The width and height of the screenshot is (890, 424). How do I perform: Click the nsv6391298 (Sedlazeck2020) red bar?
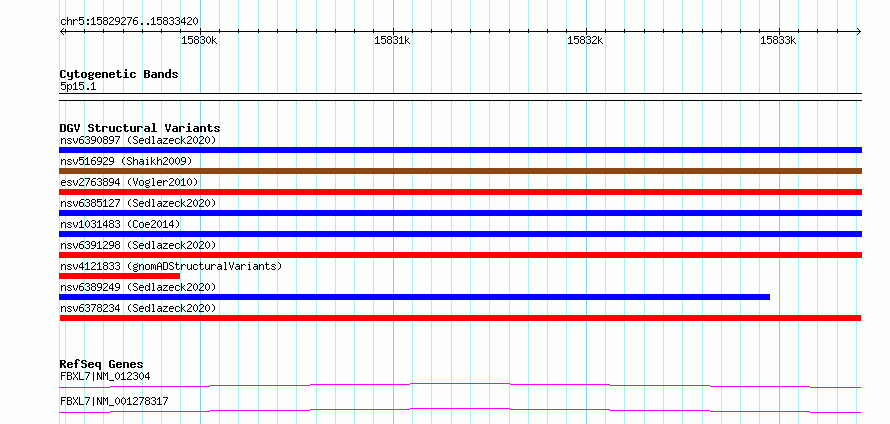click(460, 255)
